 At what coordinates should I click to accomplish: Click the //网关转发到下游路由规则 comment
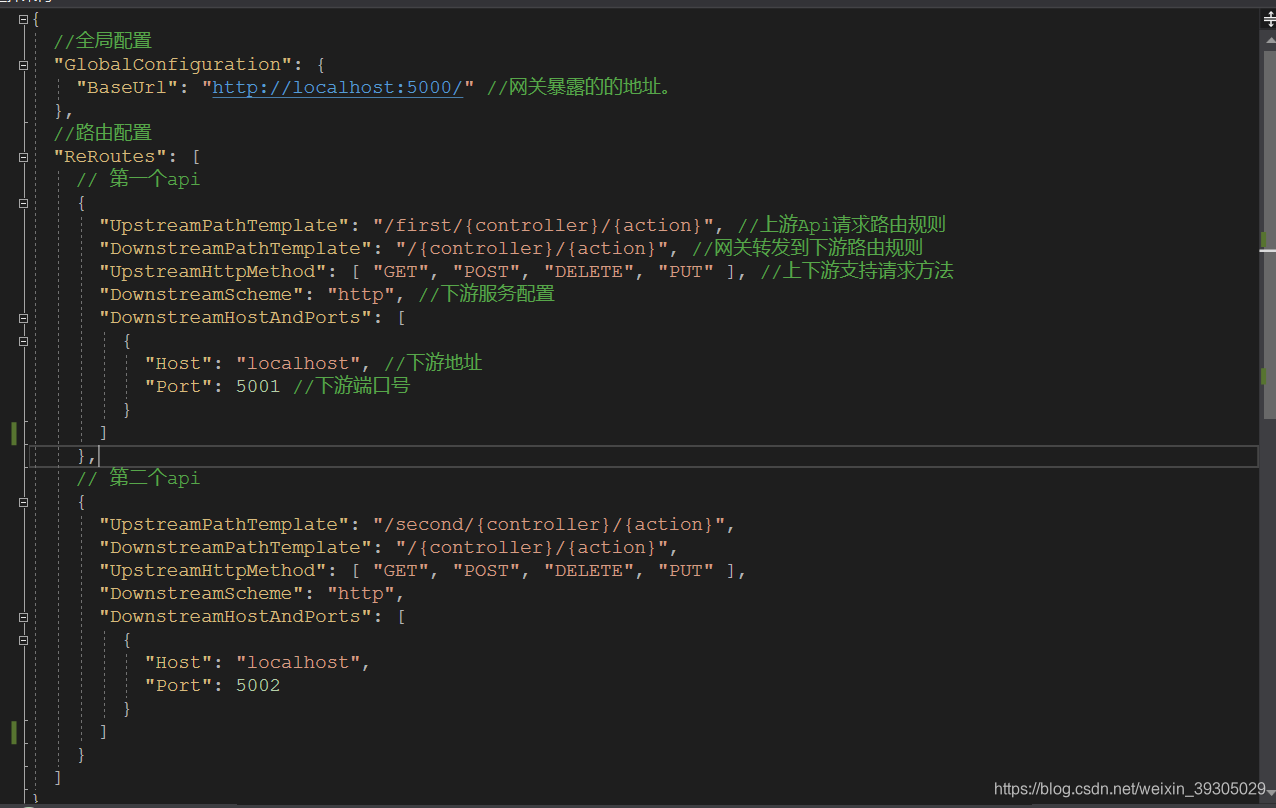point(807,248)
